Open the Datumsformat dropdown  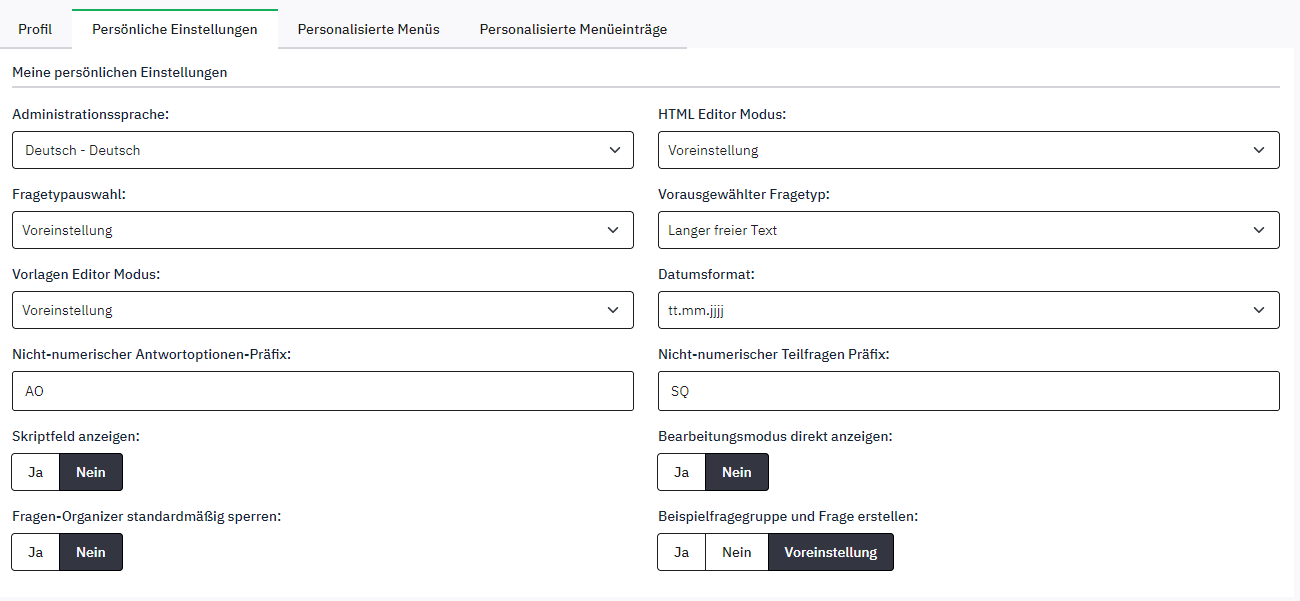(968, 310)
